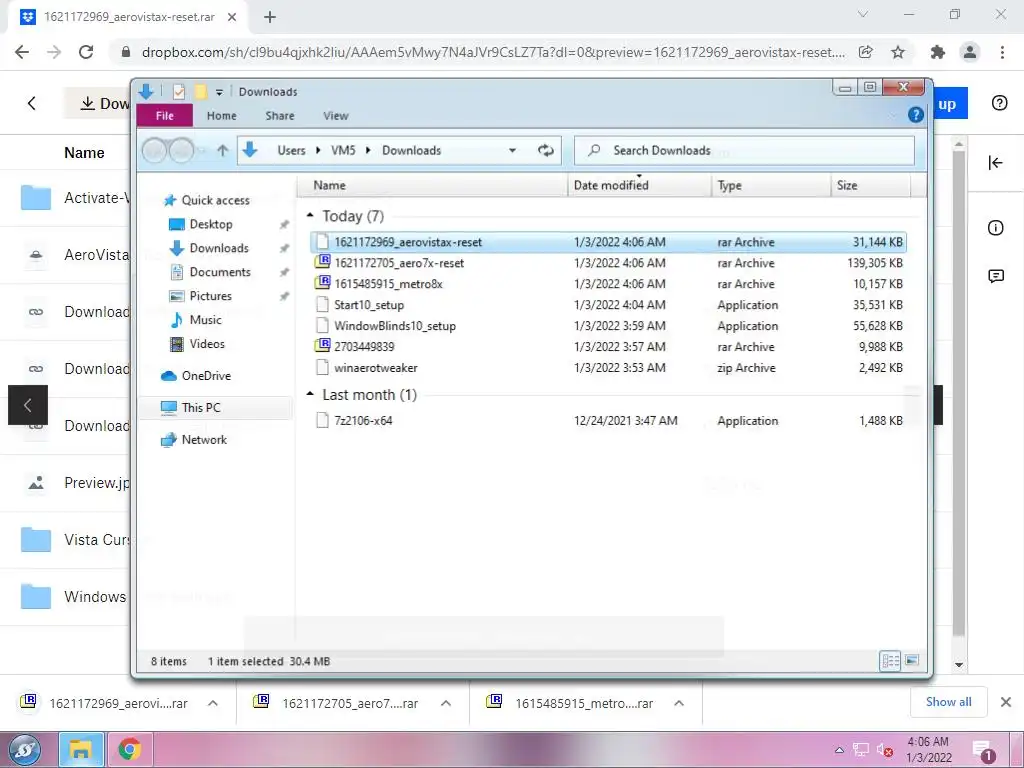Switch to details view button
The image size is (1024, 768).
891,660
